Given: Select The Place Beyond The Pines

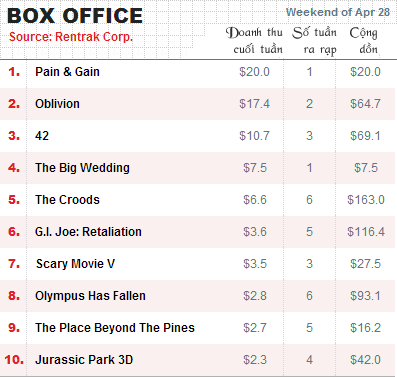Looking at the screenshot, I should click(x=115, y=328).
